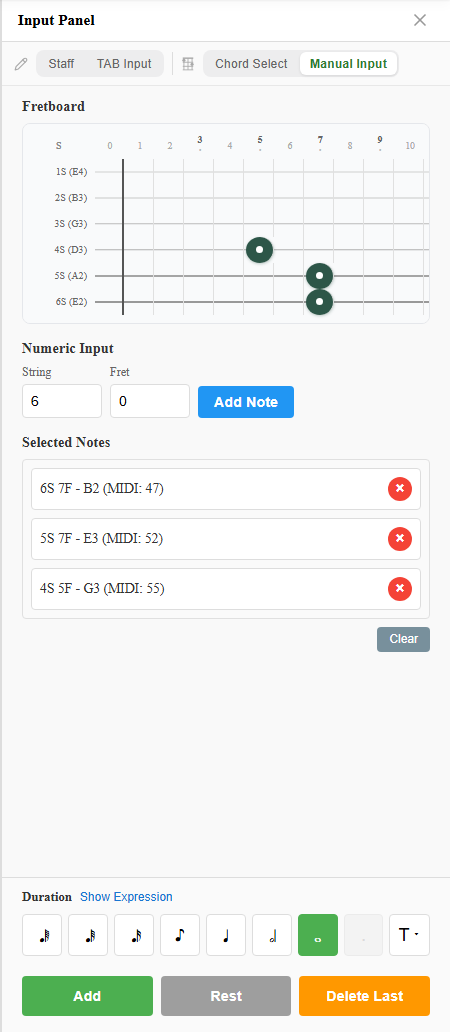Viewport: 450px width, 1032px height.
Task: Toggle the dot on 5S string fret 7
Action: point(319,276)
